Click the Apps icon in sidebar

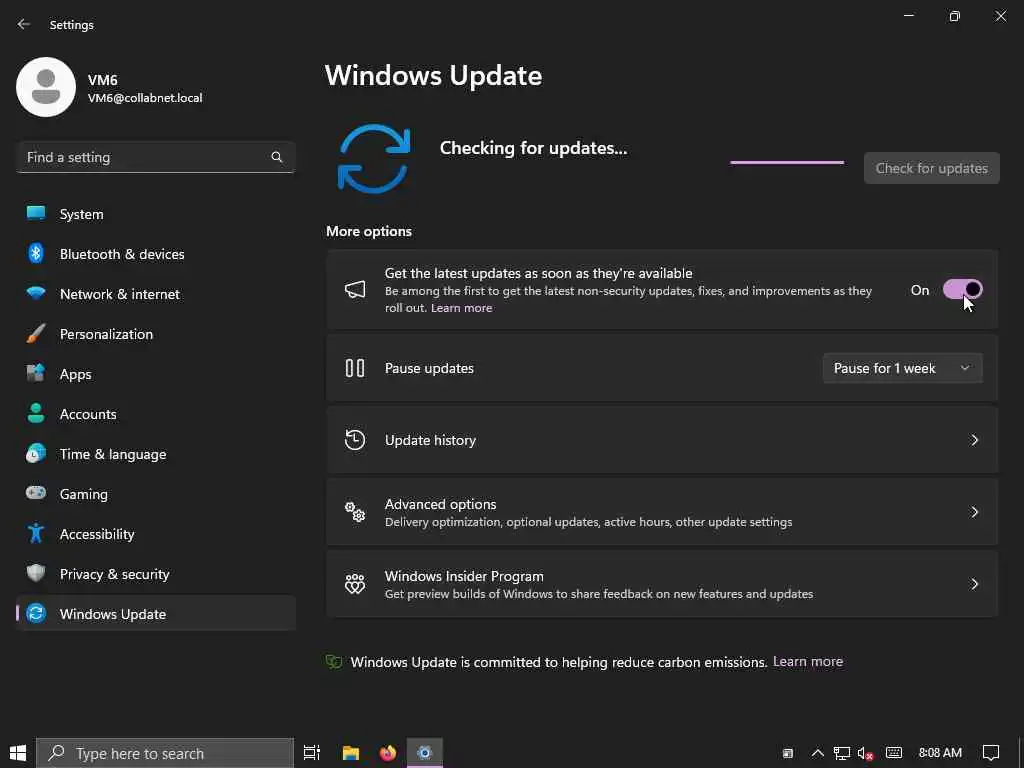click(x=36, y=374)
